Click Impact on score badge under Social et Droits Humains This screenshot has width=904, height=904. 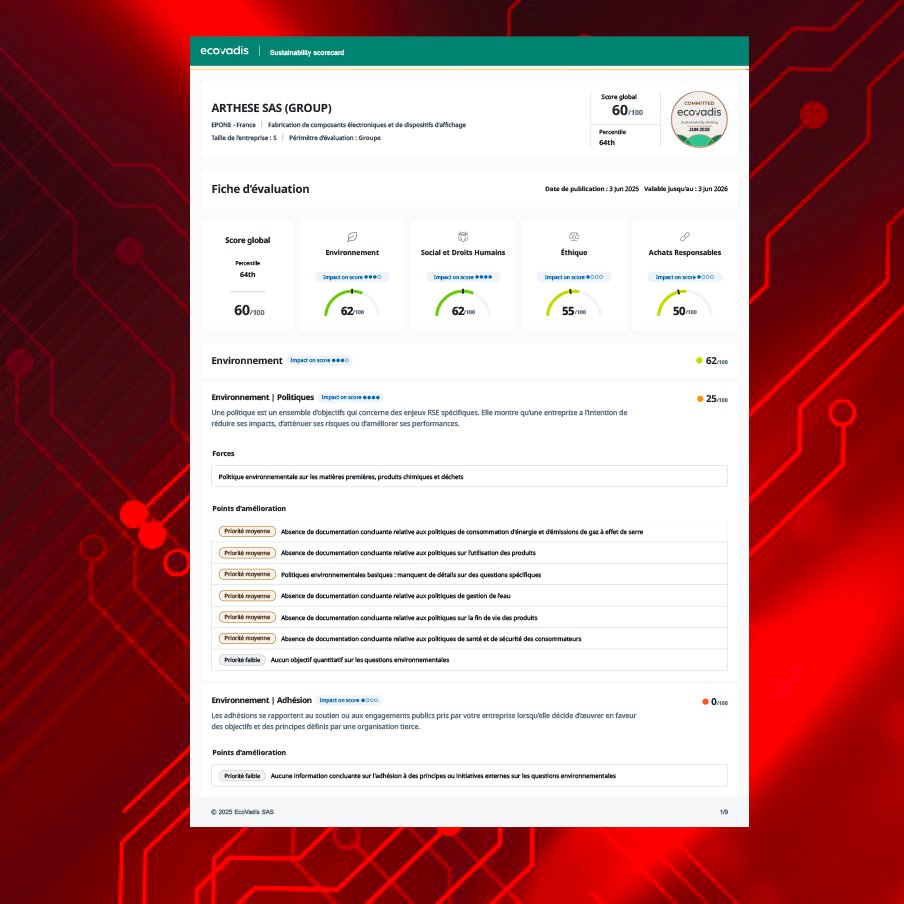click(462, 277)
